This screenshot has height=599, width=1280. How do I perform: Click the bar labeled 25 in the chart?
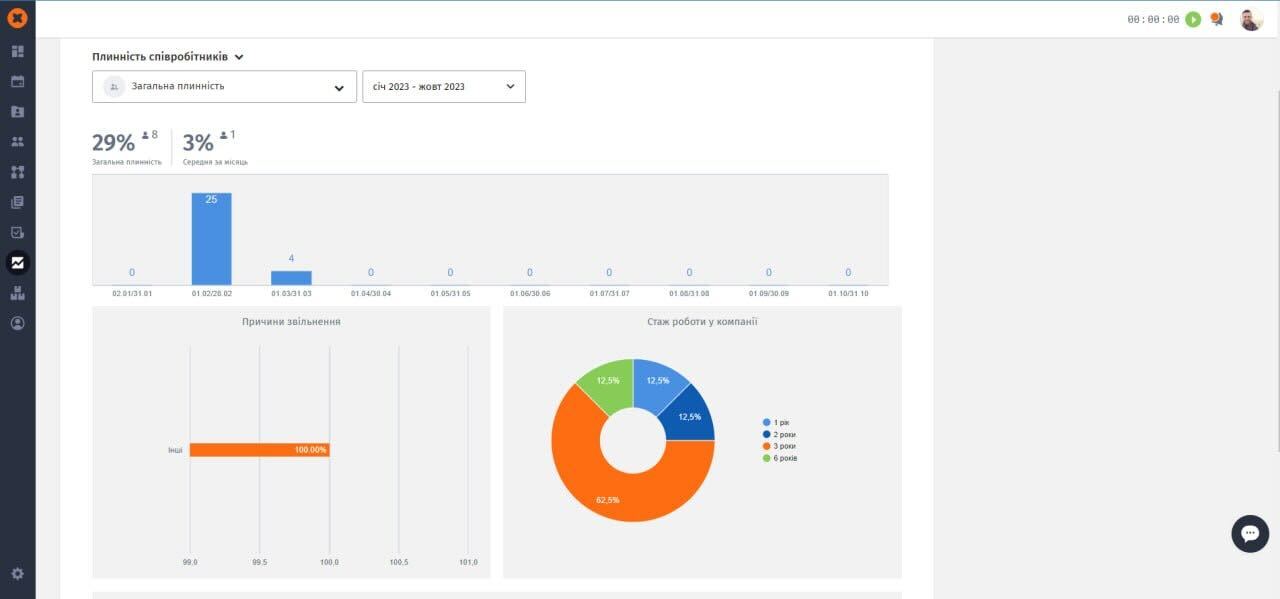211,240
